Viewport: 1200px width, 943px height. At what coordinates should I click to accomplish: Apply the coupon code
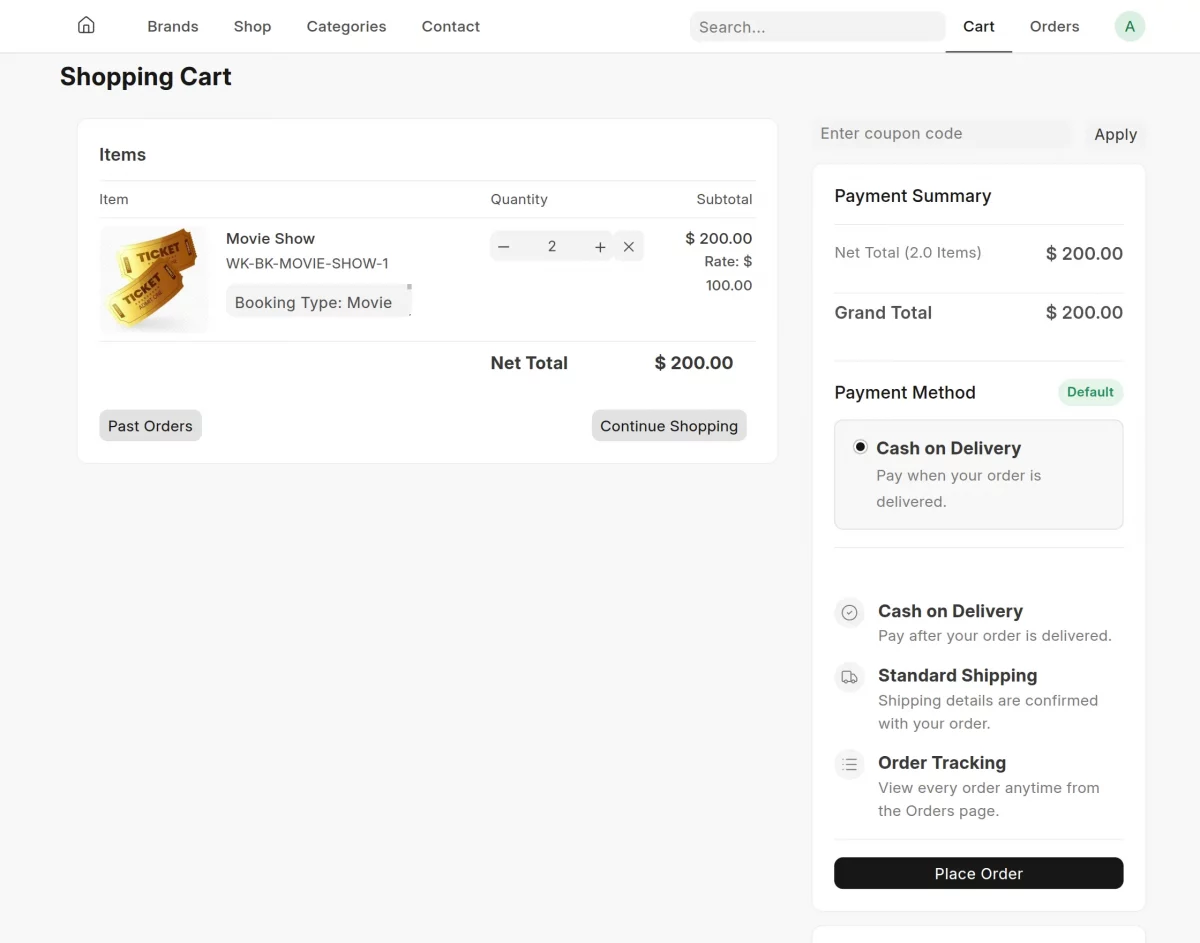click(1115, 134)
